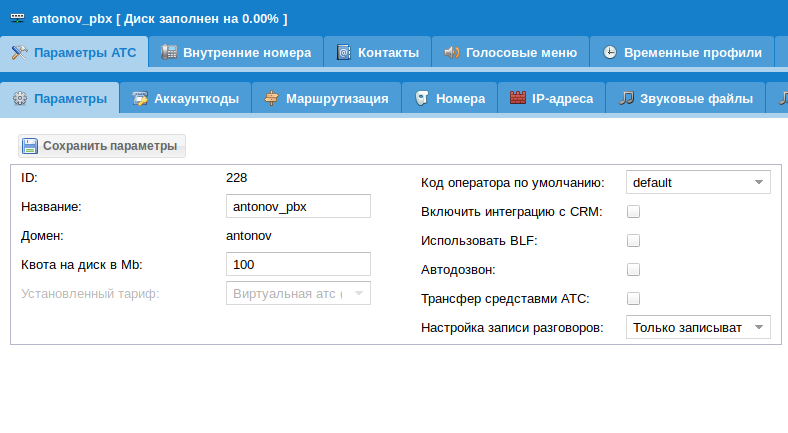Click the phone icon of Внутренние номера
The image size is (788, 433).
tap(170, 52)
